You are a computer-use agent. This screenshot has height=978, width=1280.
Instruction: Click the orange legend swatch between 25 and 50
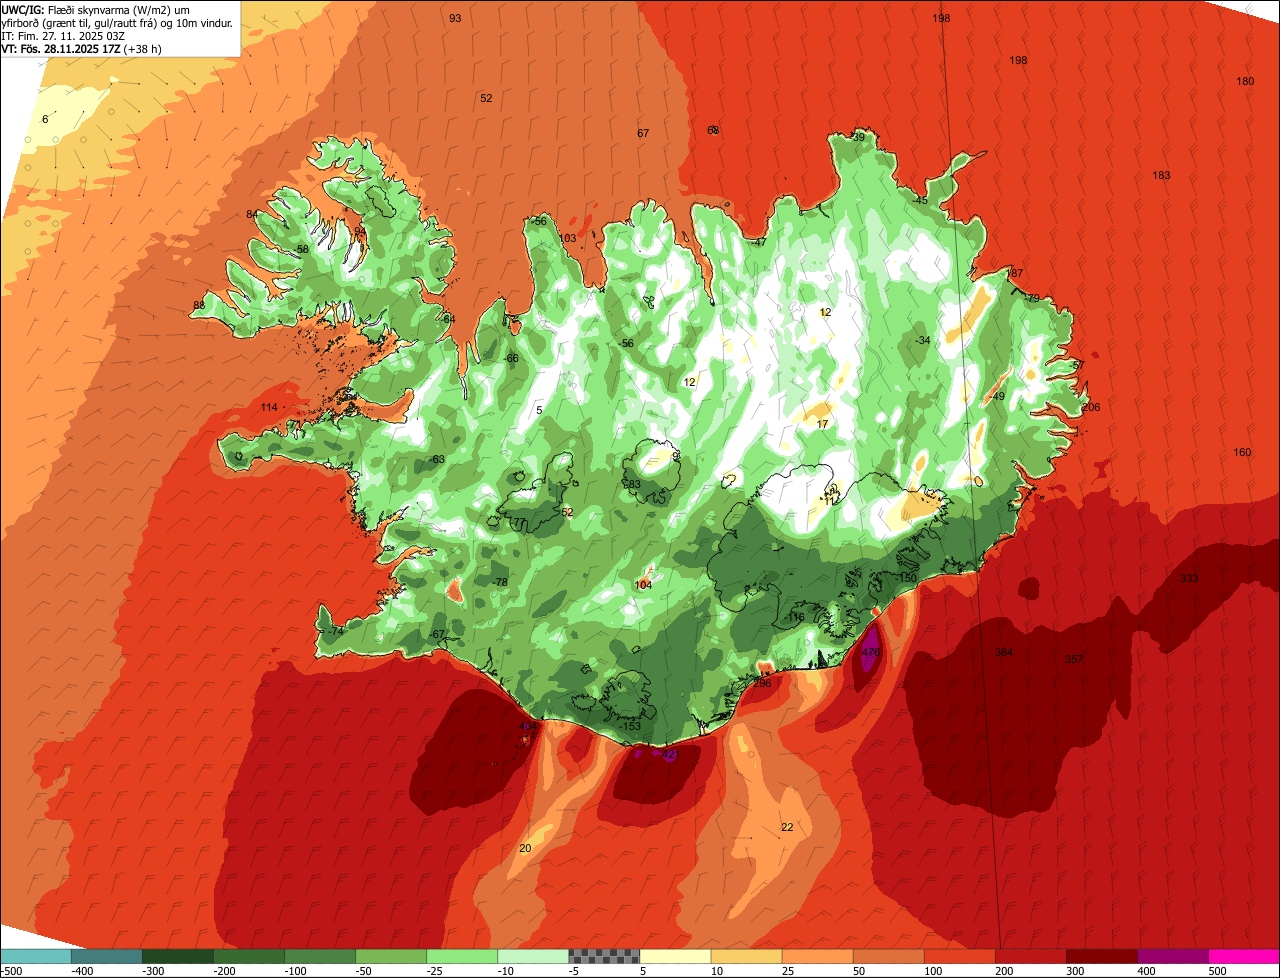(x=816, y=956)
